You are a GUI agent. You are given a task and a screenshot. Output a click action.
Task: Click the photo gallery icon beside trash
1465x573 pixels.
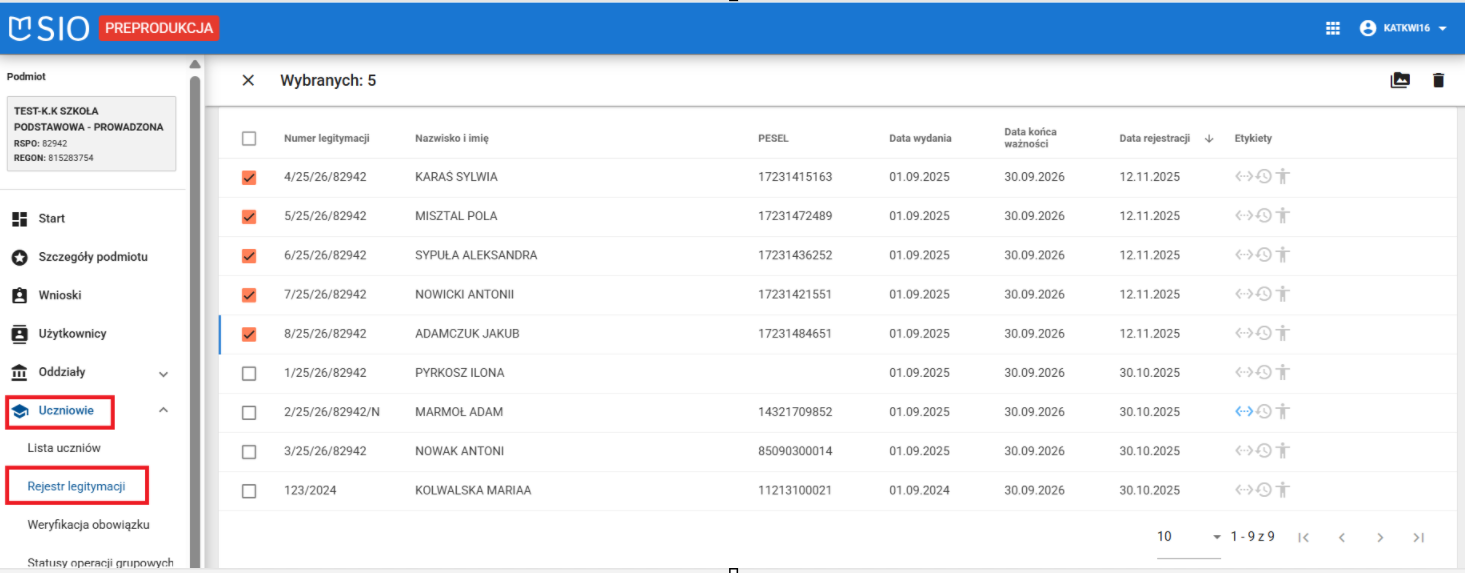1400,80
